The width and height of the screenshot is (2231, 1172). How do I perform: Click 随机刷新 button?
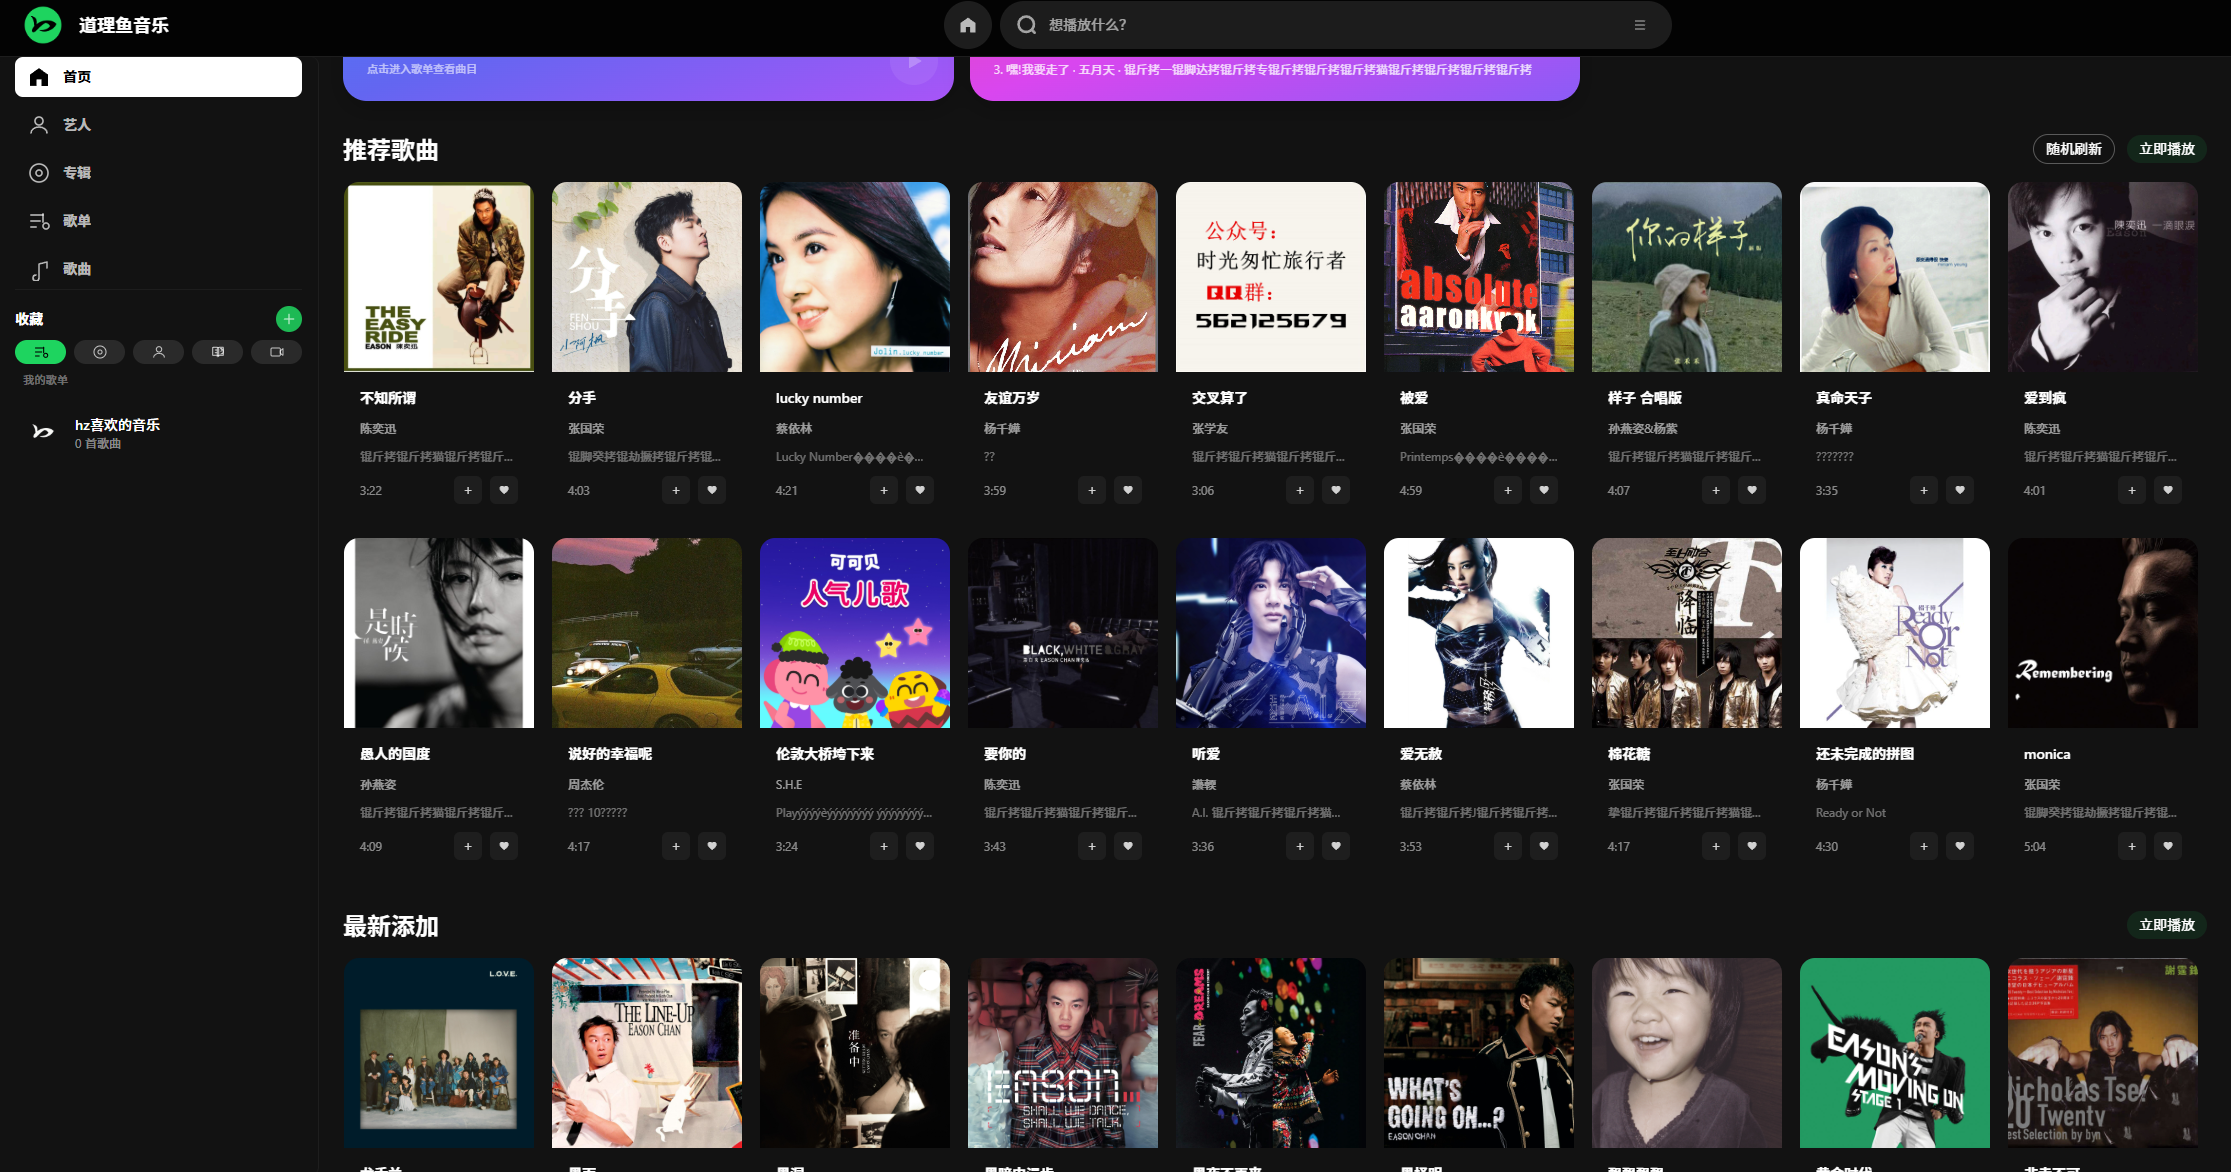click(x=2073, y=149)
